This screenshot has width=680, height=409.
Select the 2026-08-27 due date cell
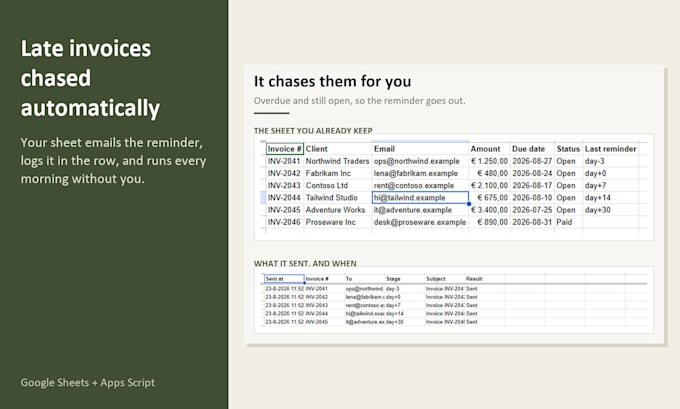(x=532, y=161)
